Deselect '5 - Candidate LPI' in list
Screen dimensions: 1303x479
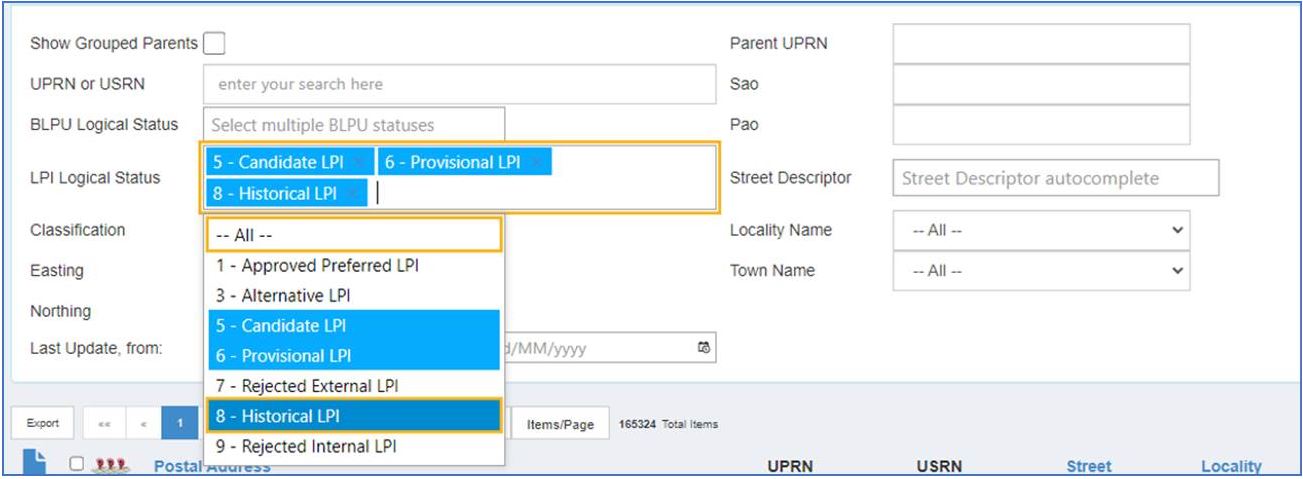tap(353, 325)
